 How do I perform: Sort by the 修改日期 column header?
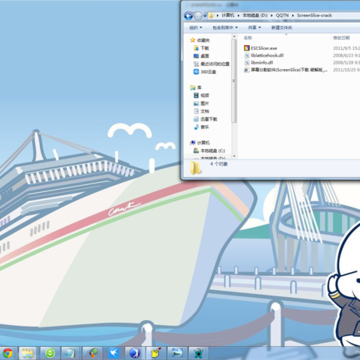(x=341, y=38)
